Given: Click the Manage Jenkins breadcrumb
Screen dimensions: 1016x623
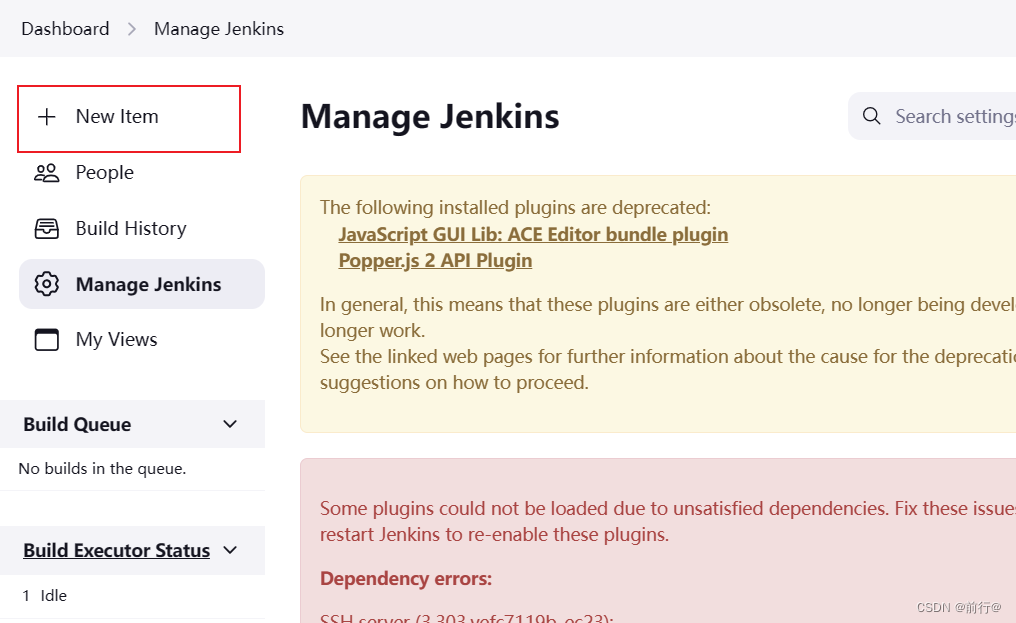Looking at the screenshot, I should pos(219,29).
